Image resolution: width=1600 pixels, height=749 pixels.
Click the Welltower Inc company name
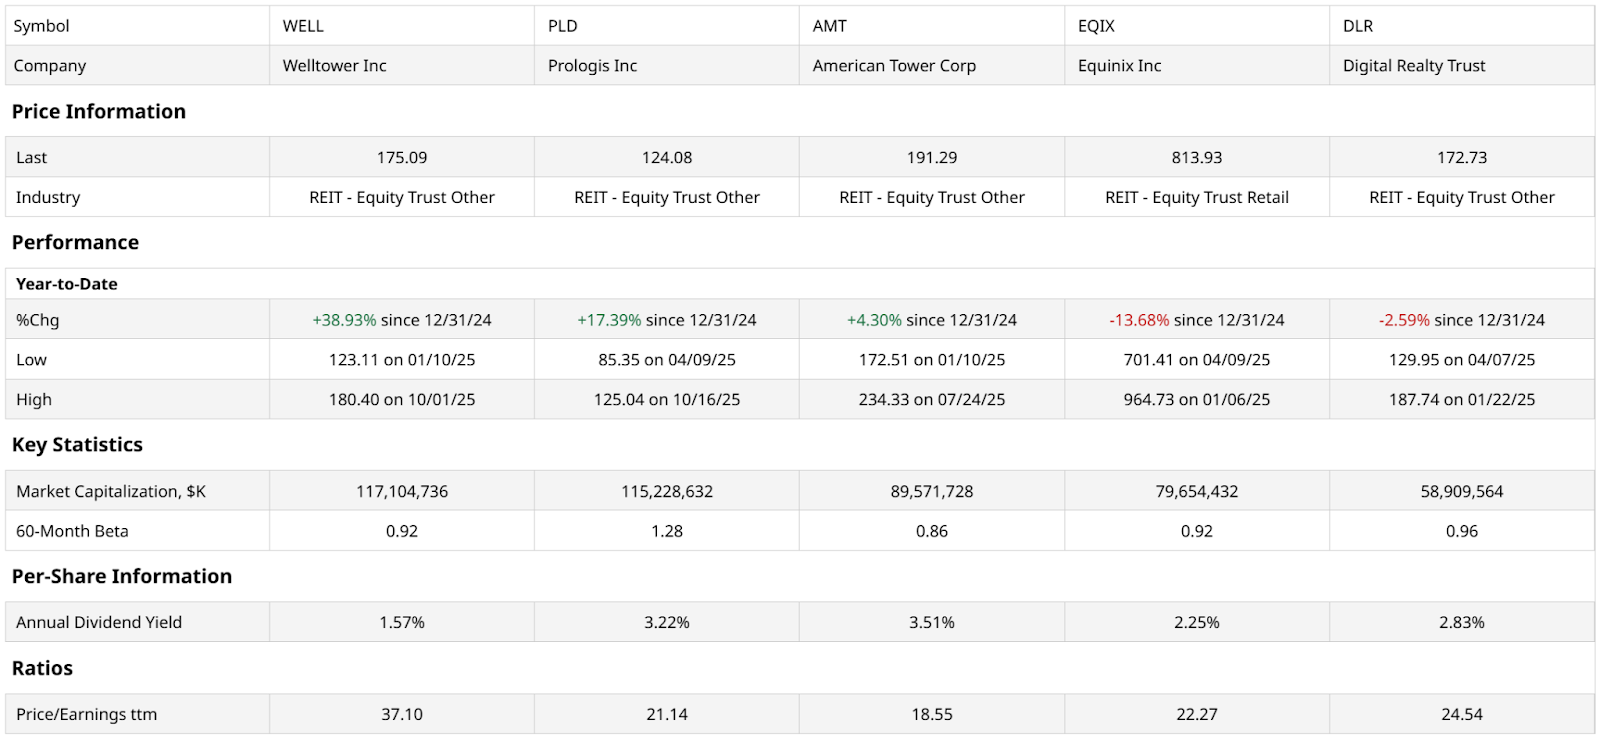tap(334, 66)
